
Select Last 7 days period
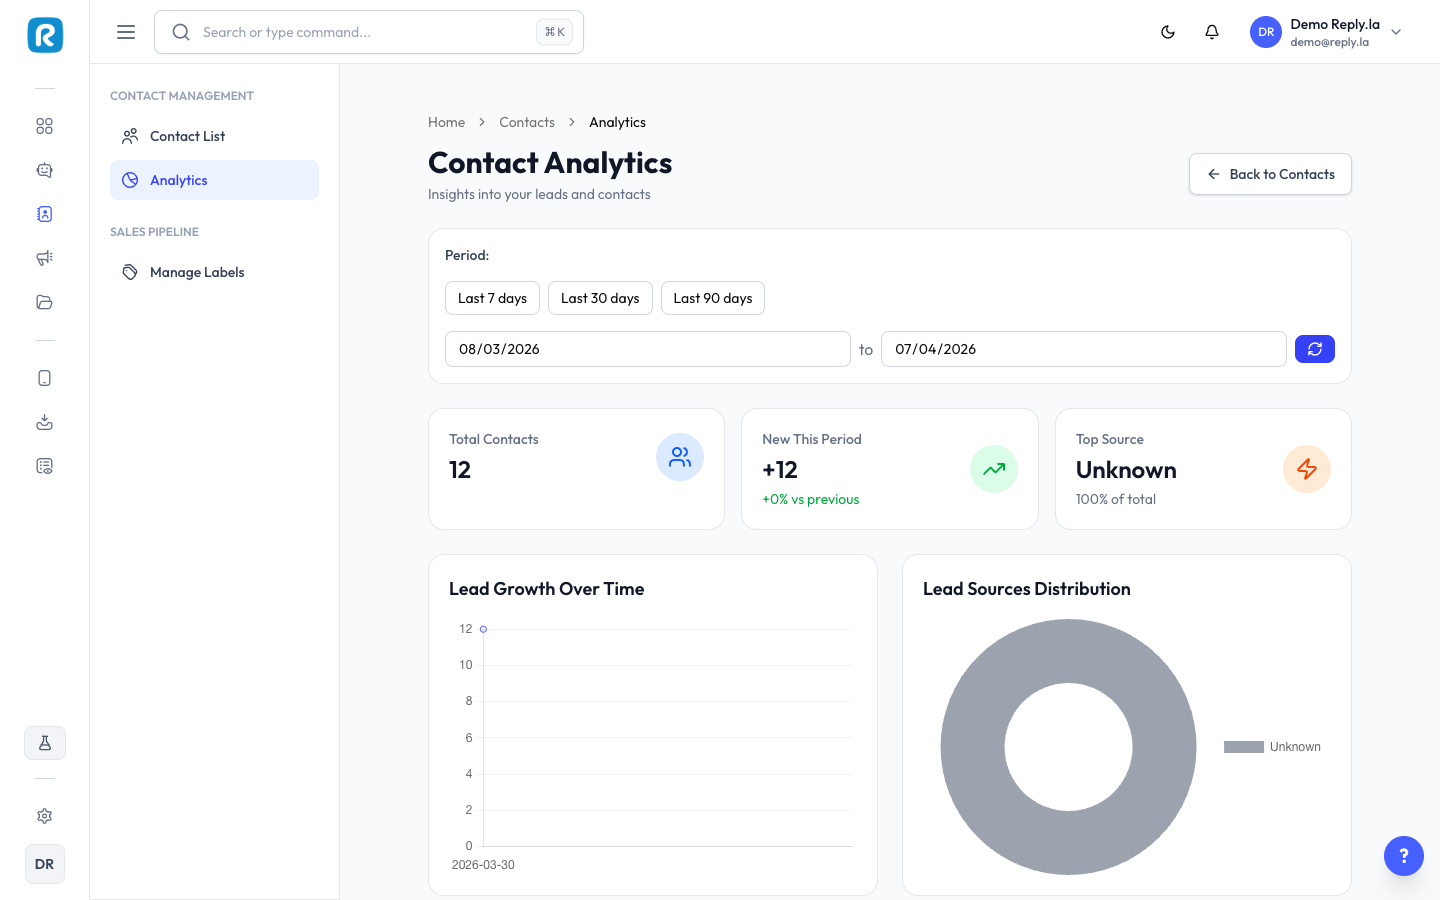pyautogui.click(x=492, y=298)
